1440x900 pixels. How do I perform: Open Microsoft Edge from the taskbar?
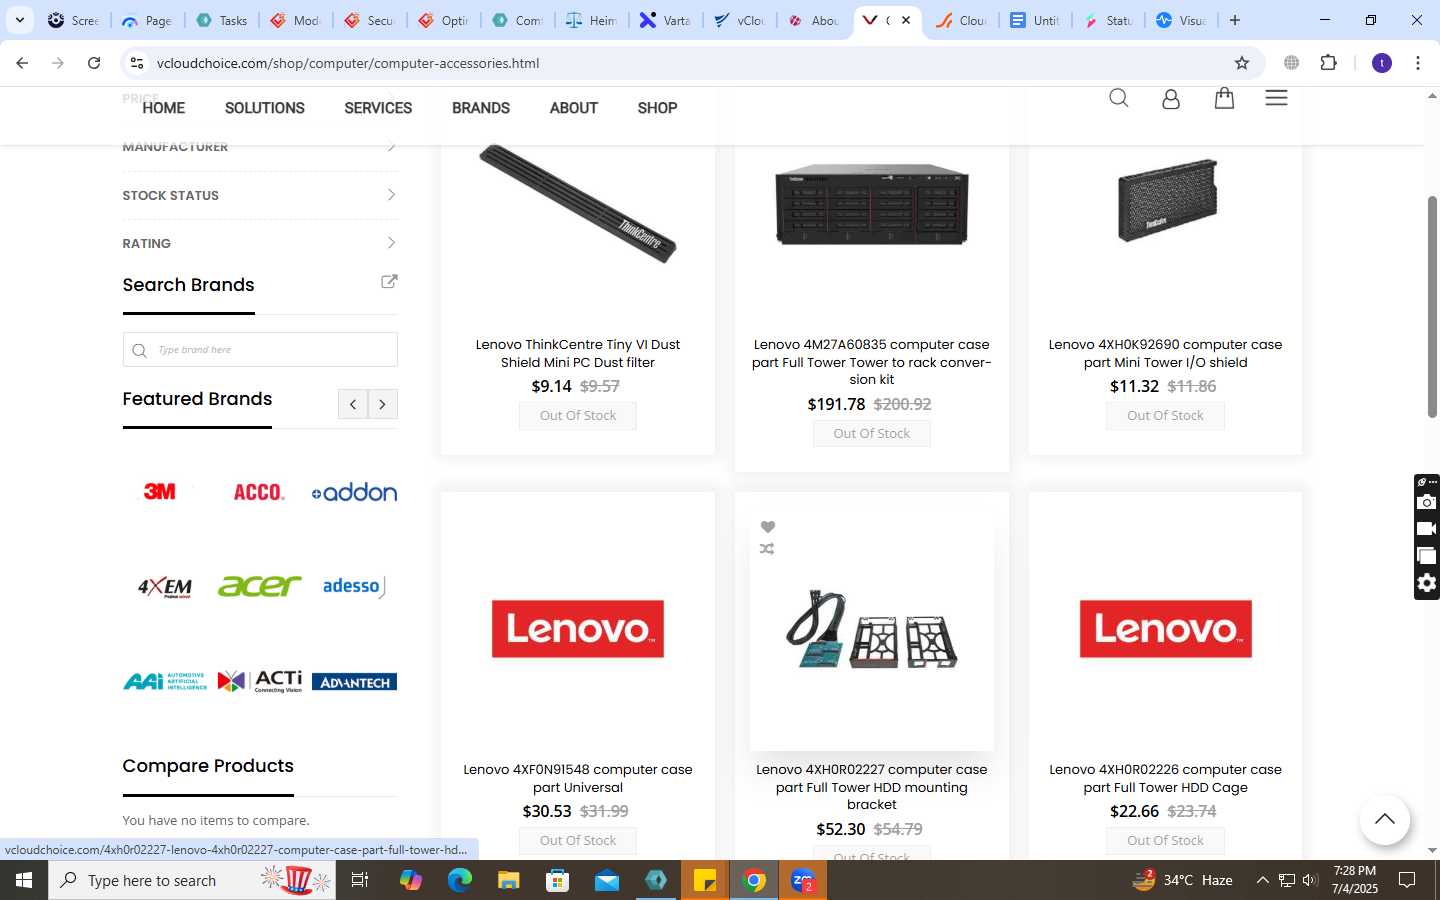[x=460, y=880]
